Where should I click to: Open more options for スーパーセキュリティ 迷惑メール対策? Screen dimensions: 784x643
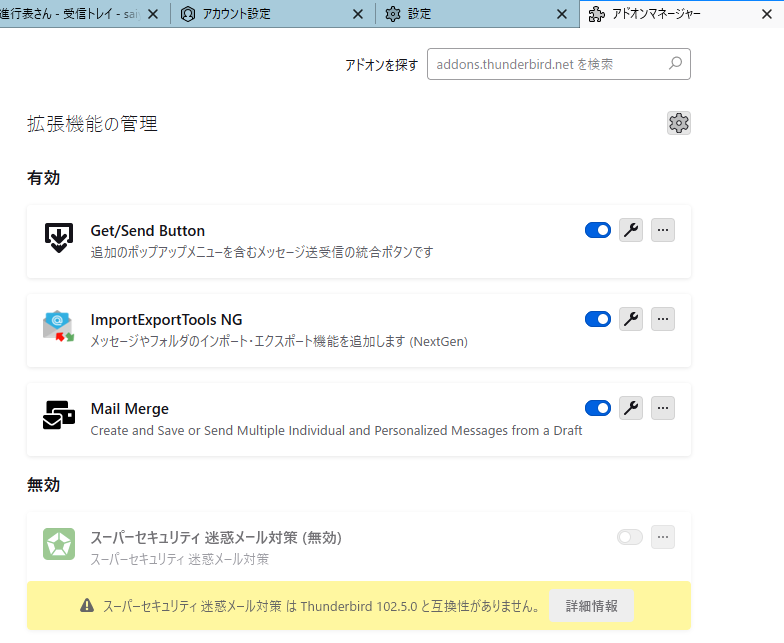(x=663, y=537)
